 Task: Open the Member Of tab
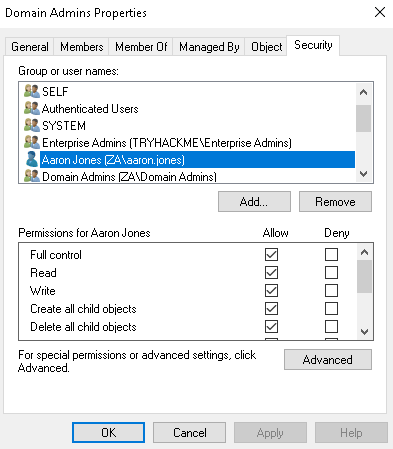pos(141,47)
